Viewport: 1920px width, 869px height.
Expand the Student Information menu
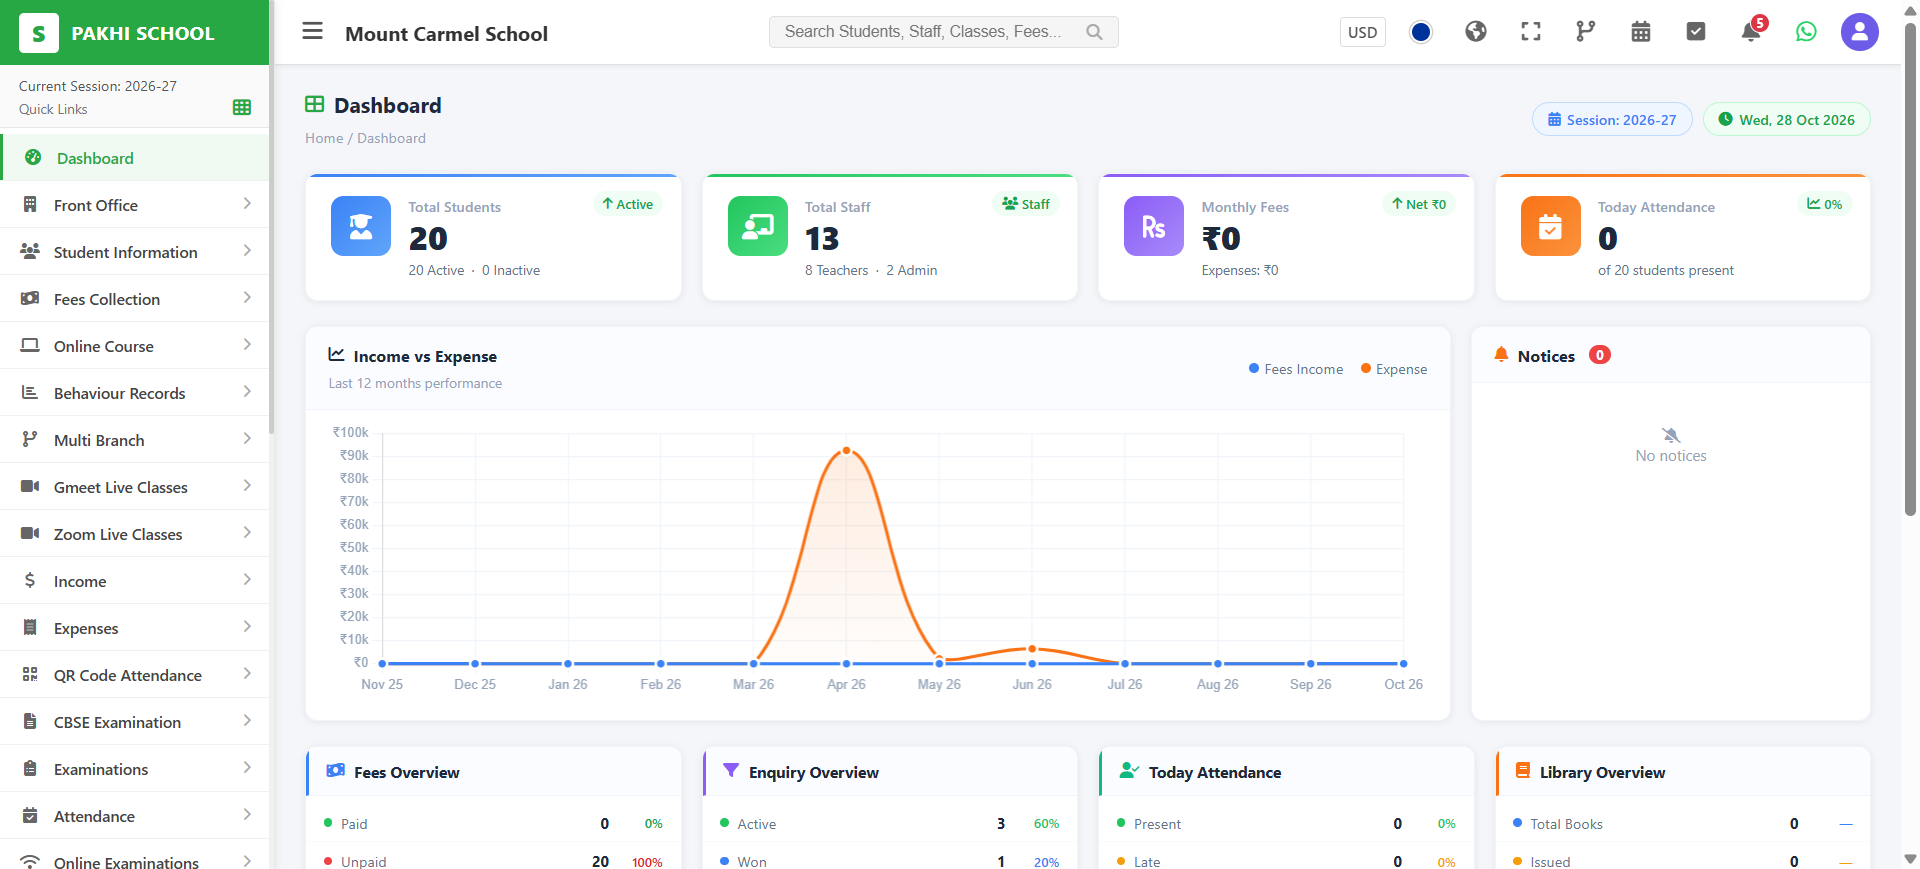click(x=135, y=252)
